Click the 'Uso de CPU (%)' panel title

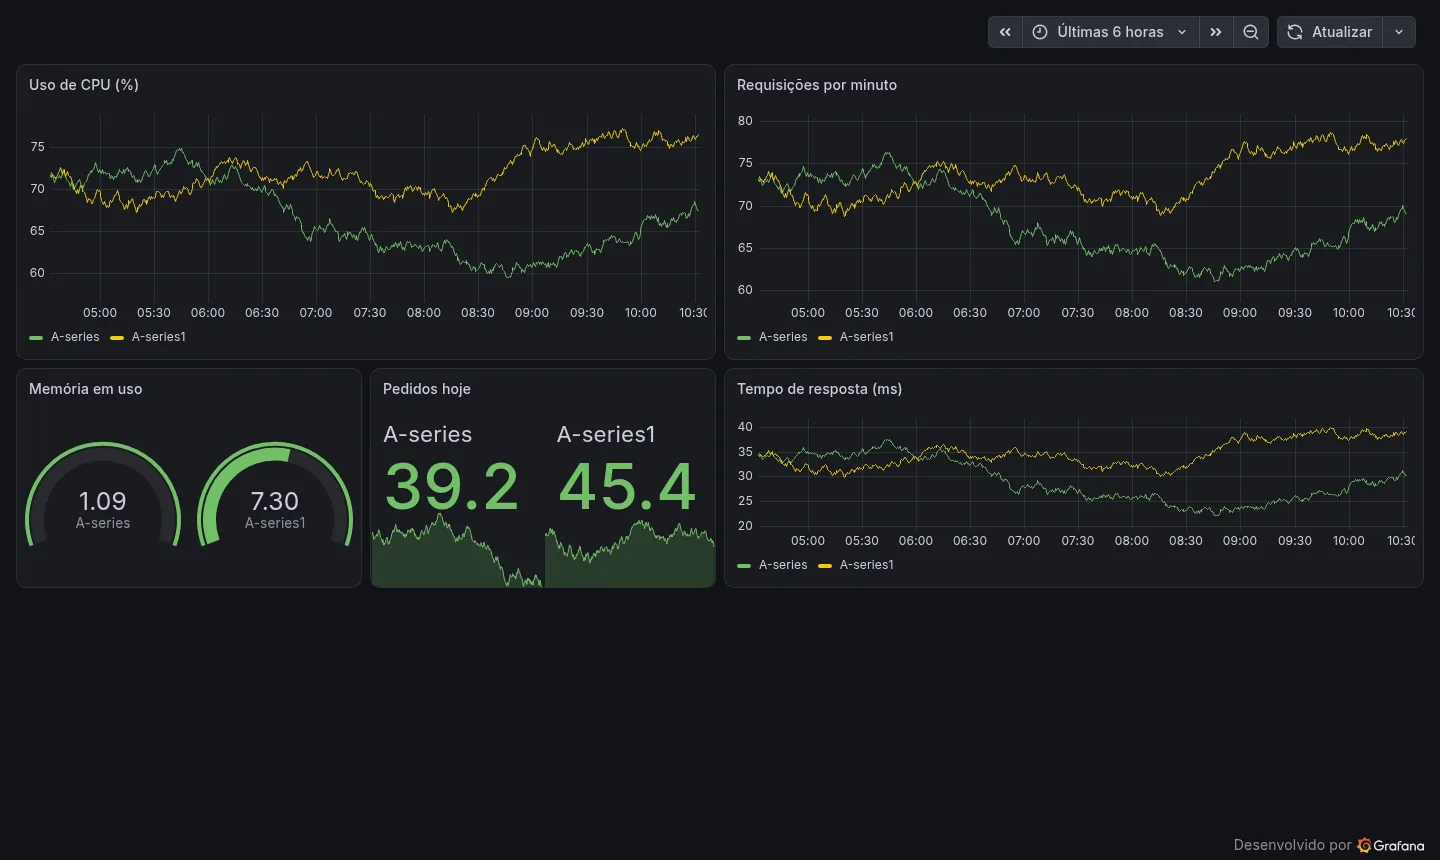84,85
